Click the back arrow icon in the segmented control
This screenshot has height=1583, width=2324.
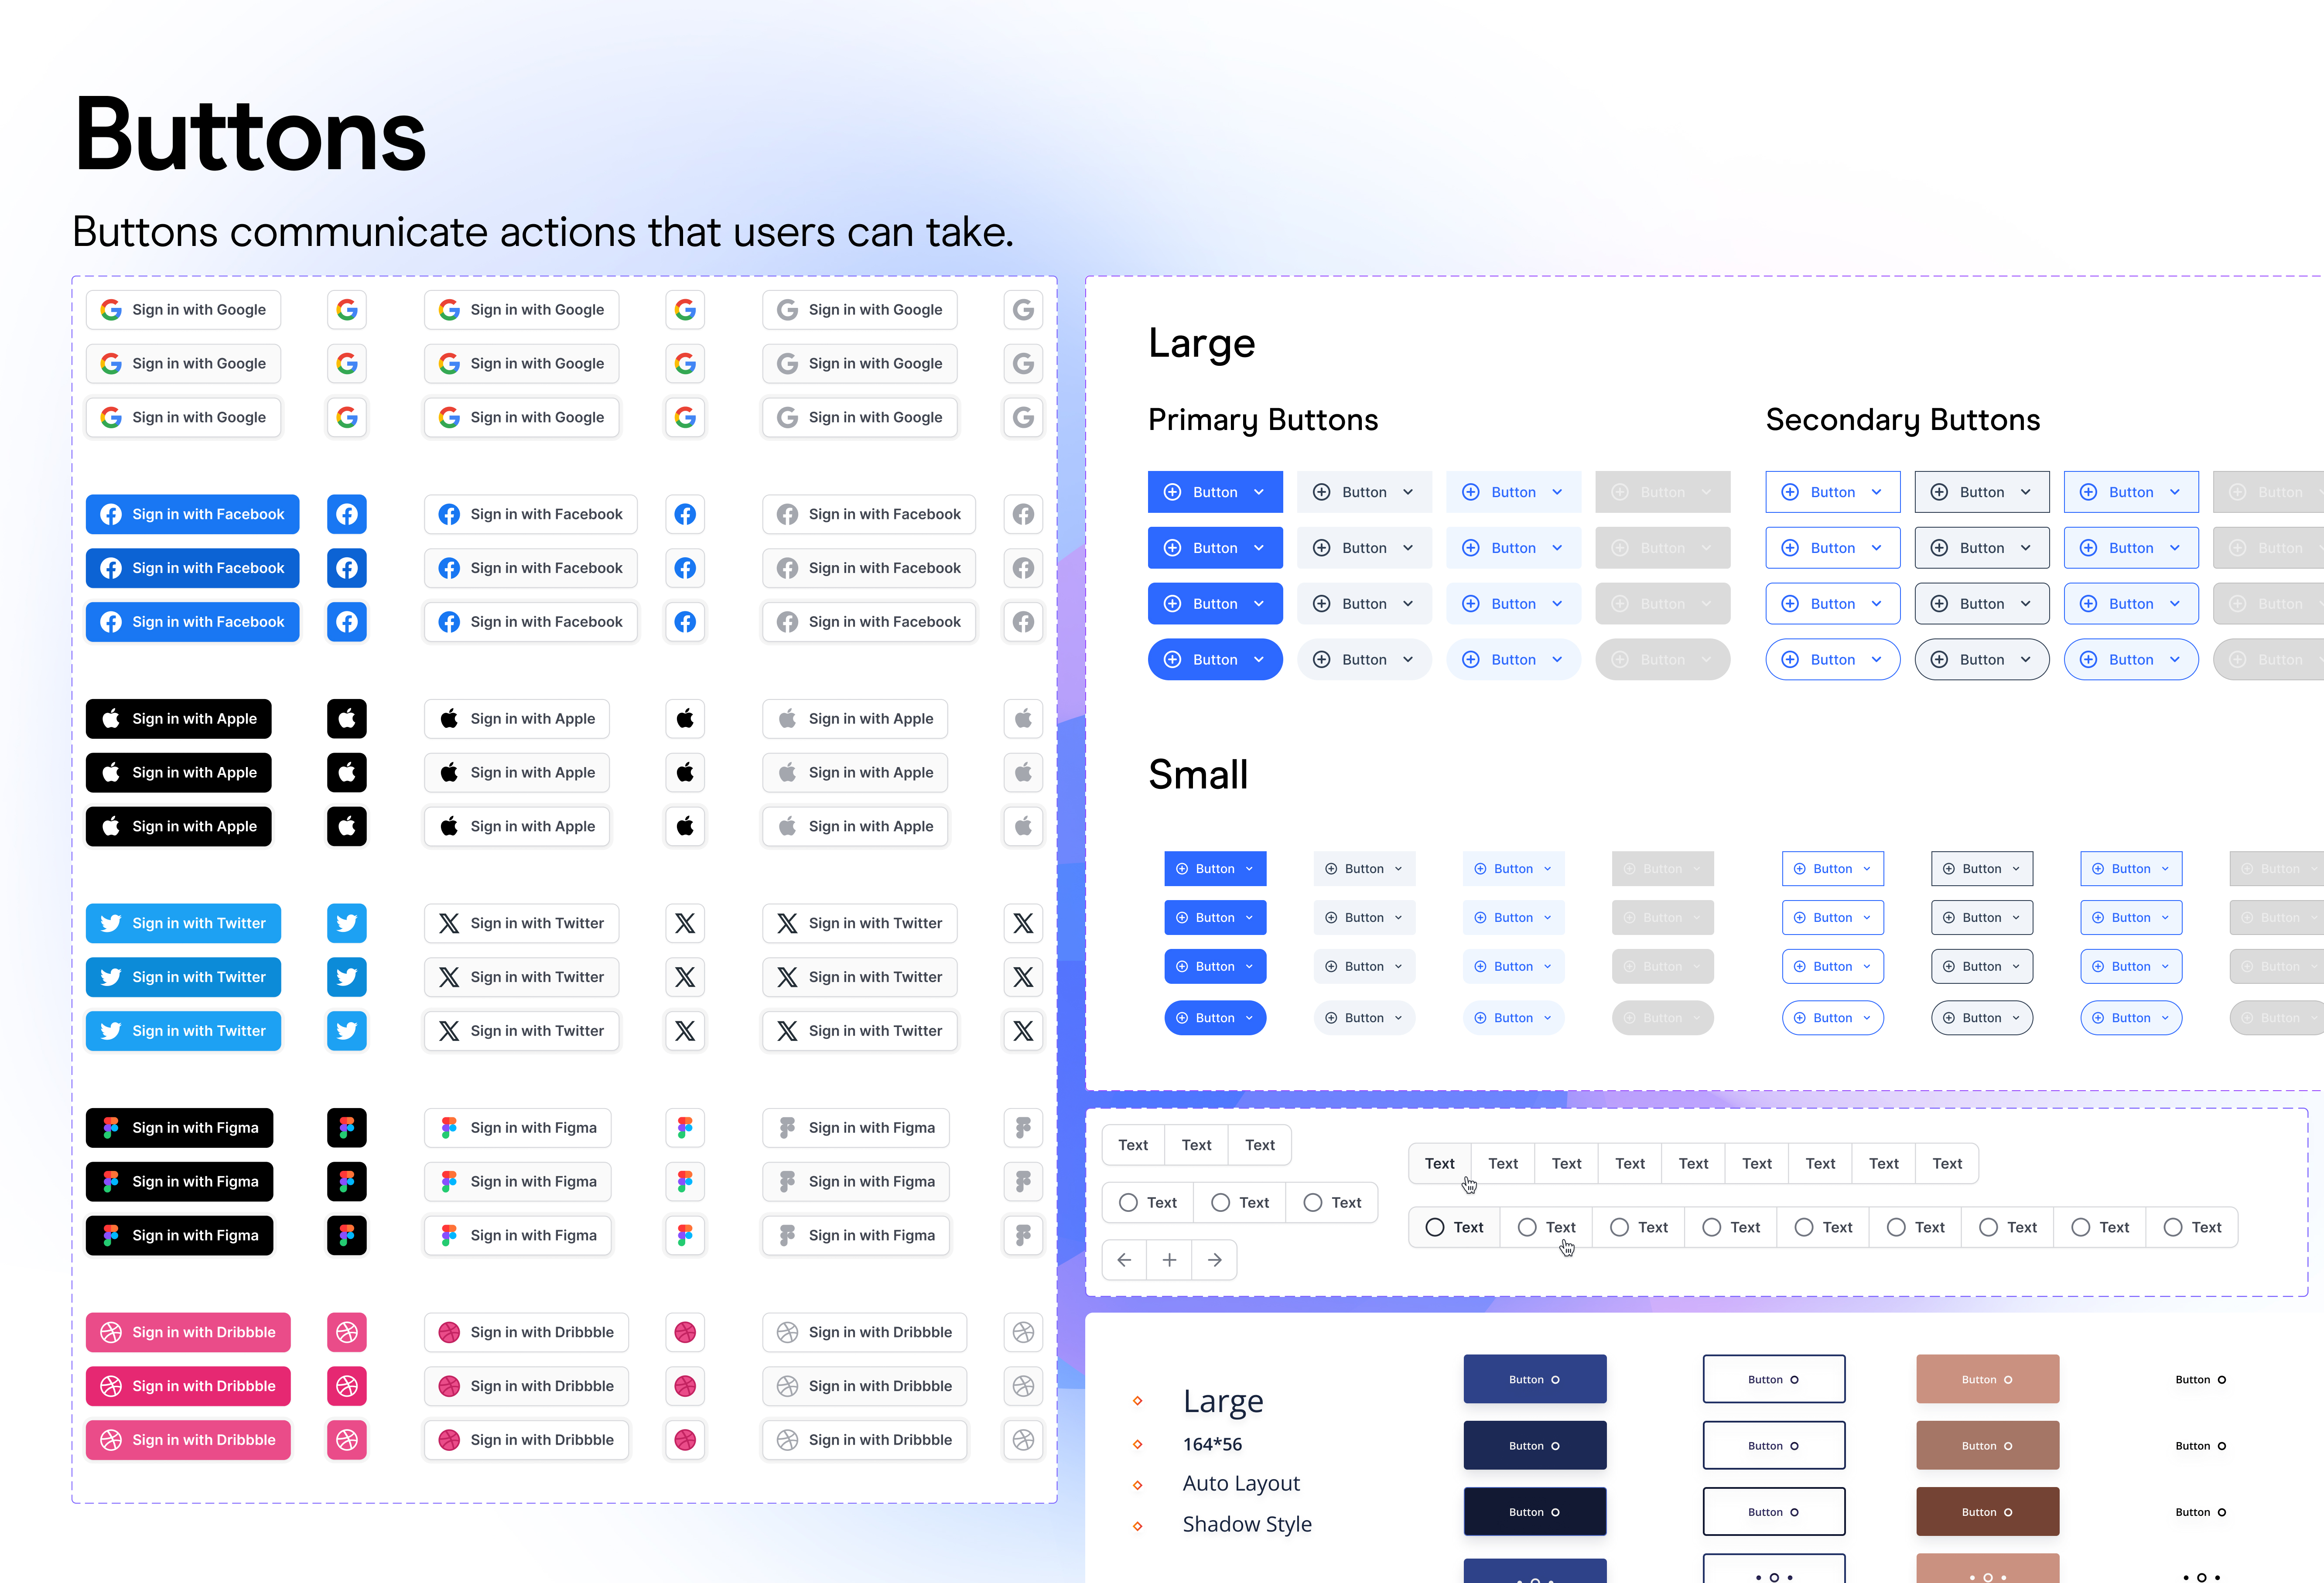tap(1124, 1260)
